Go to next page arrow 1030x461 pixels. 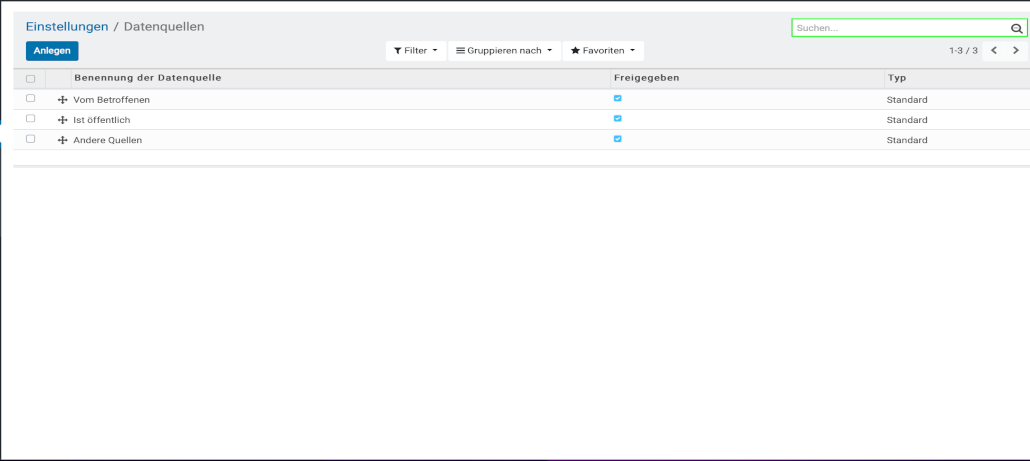(x=1016, y=50)
